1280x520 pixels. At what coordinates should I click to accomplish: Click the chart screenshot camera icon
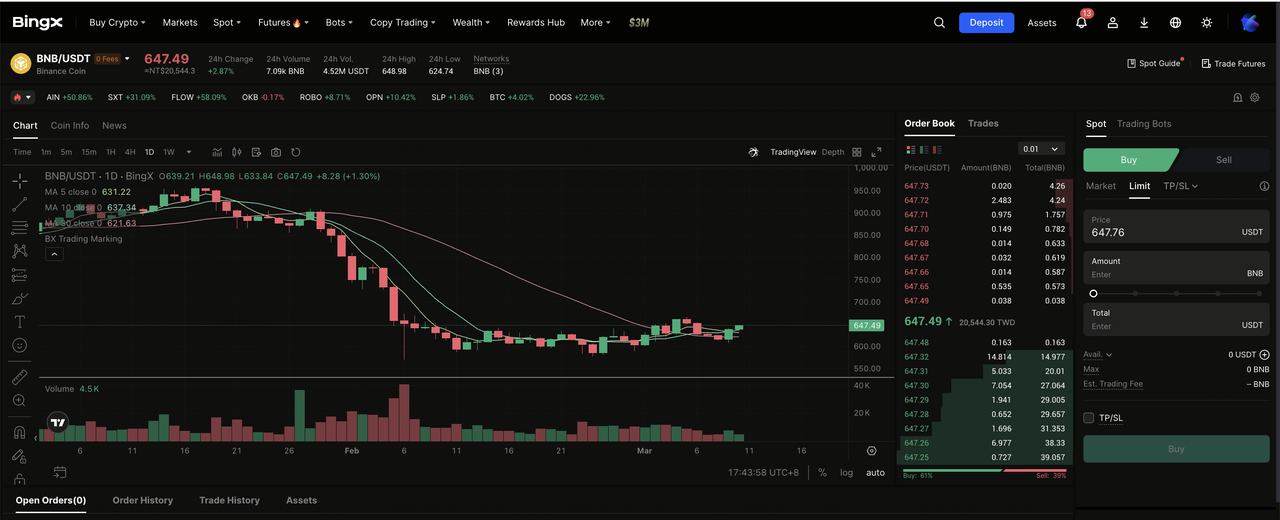[x=276, y=152]
